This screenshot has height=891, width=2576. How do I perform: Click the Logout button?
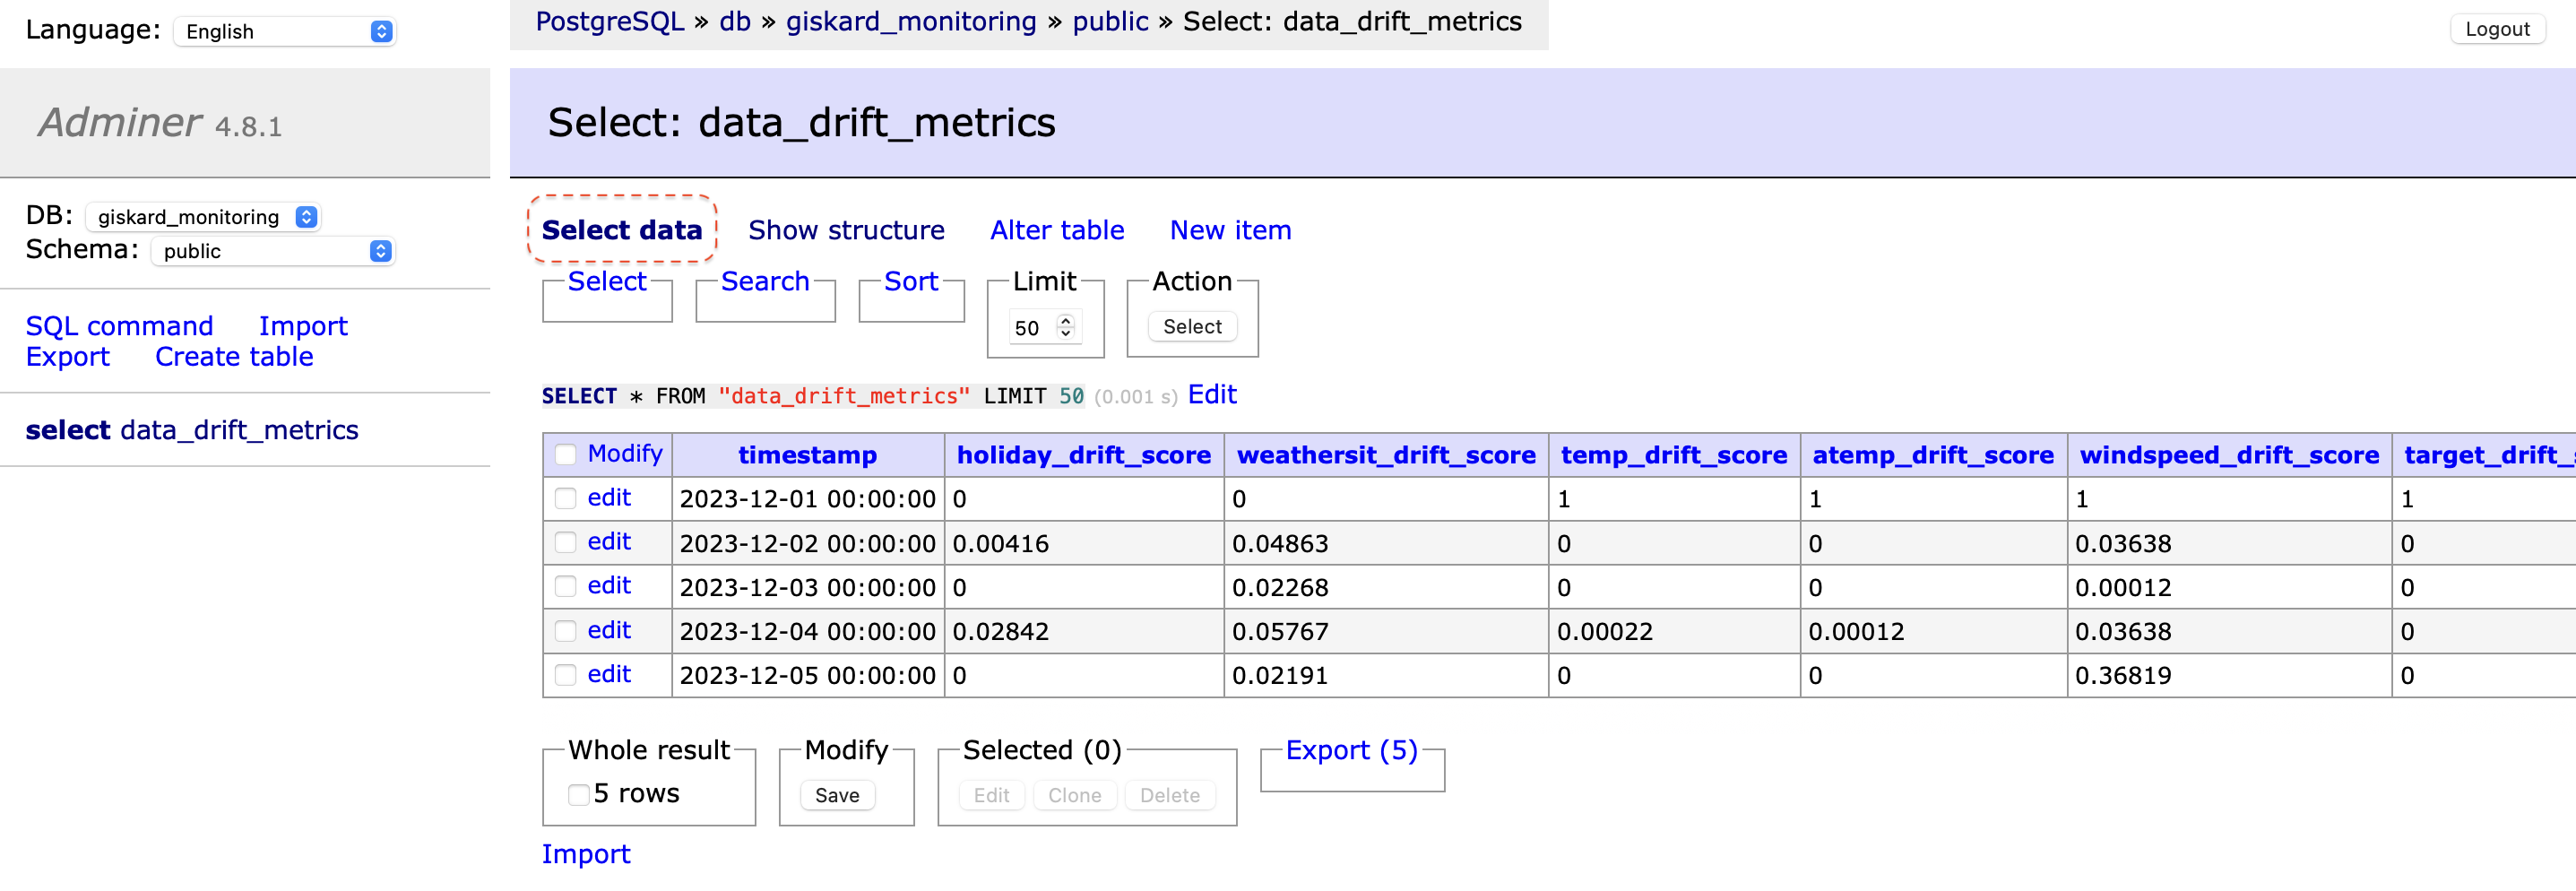click(2497, 29)
